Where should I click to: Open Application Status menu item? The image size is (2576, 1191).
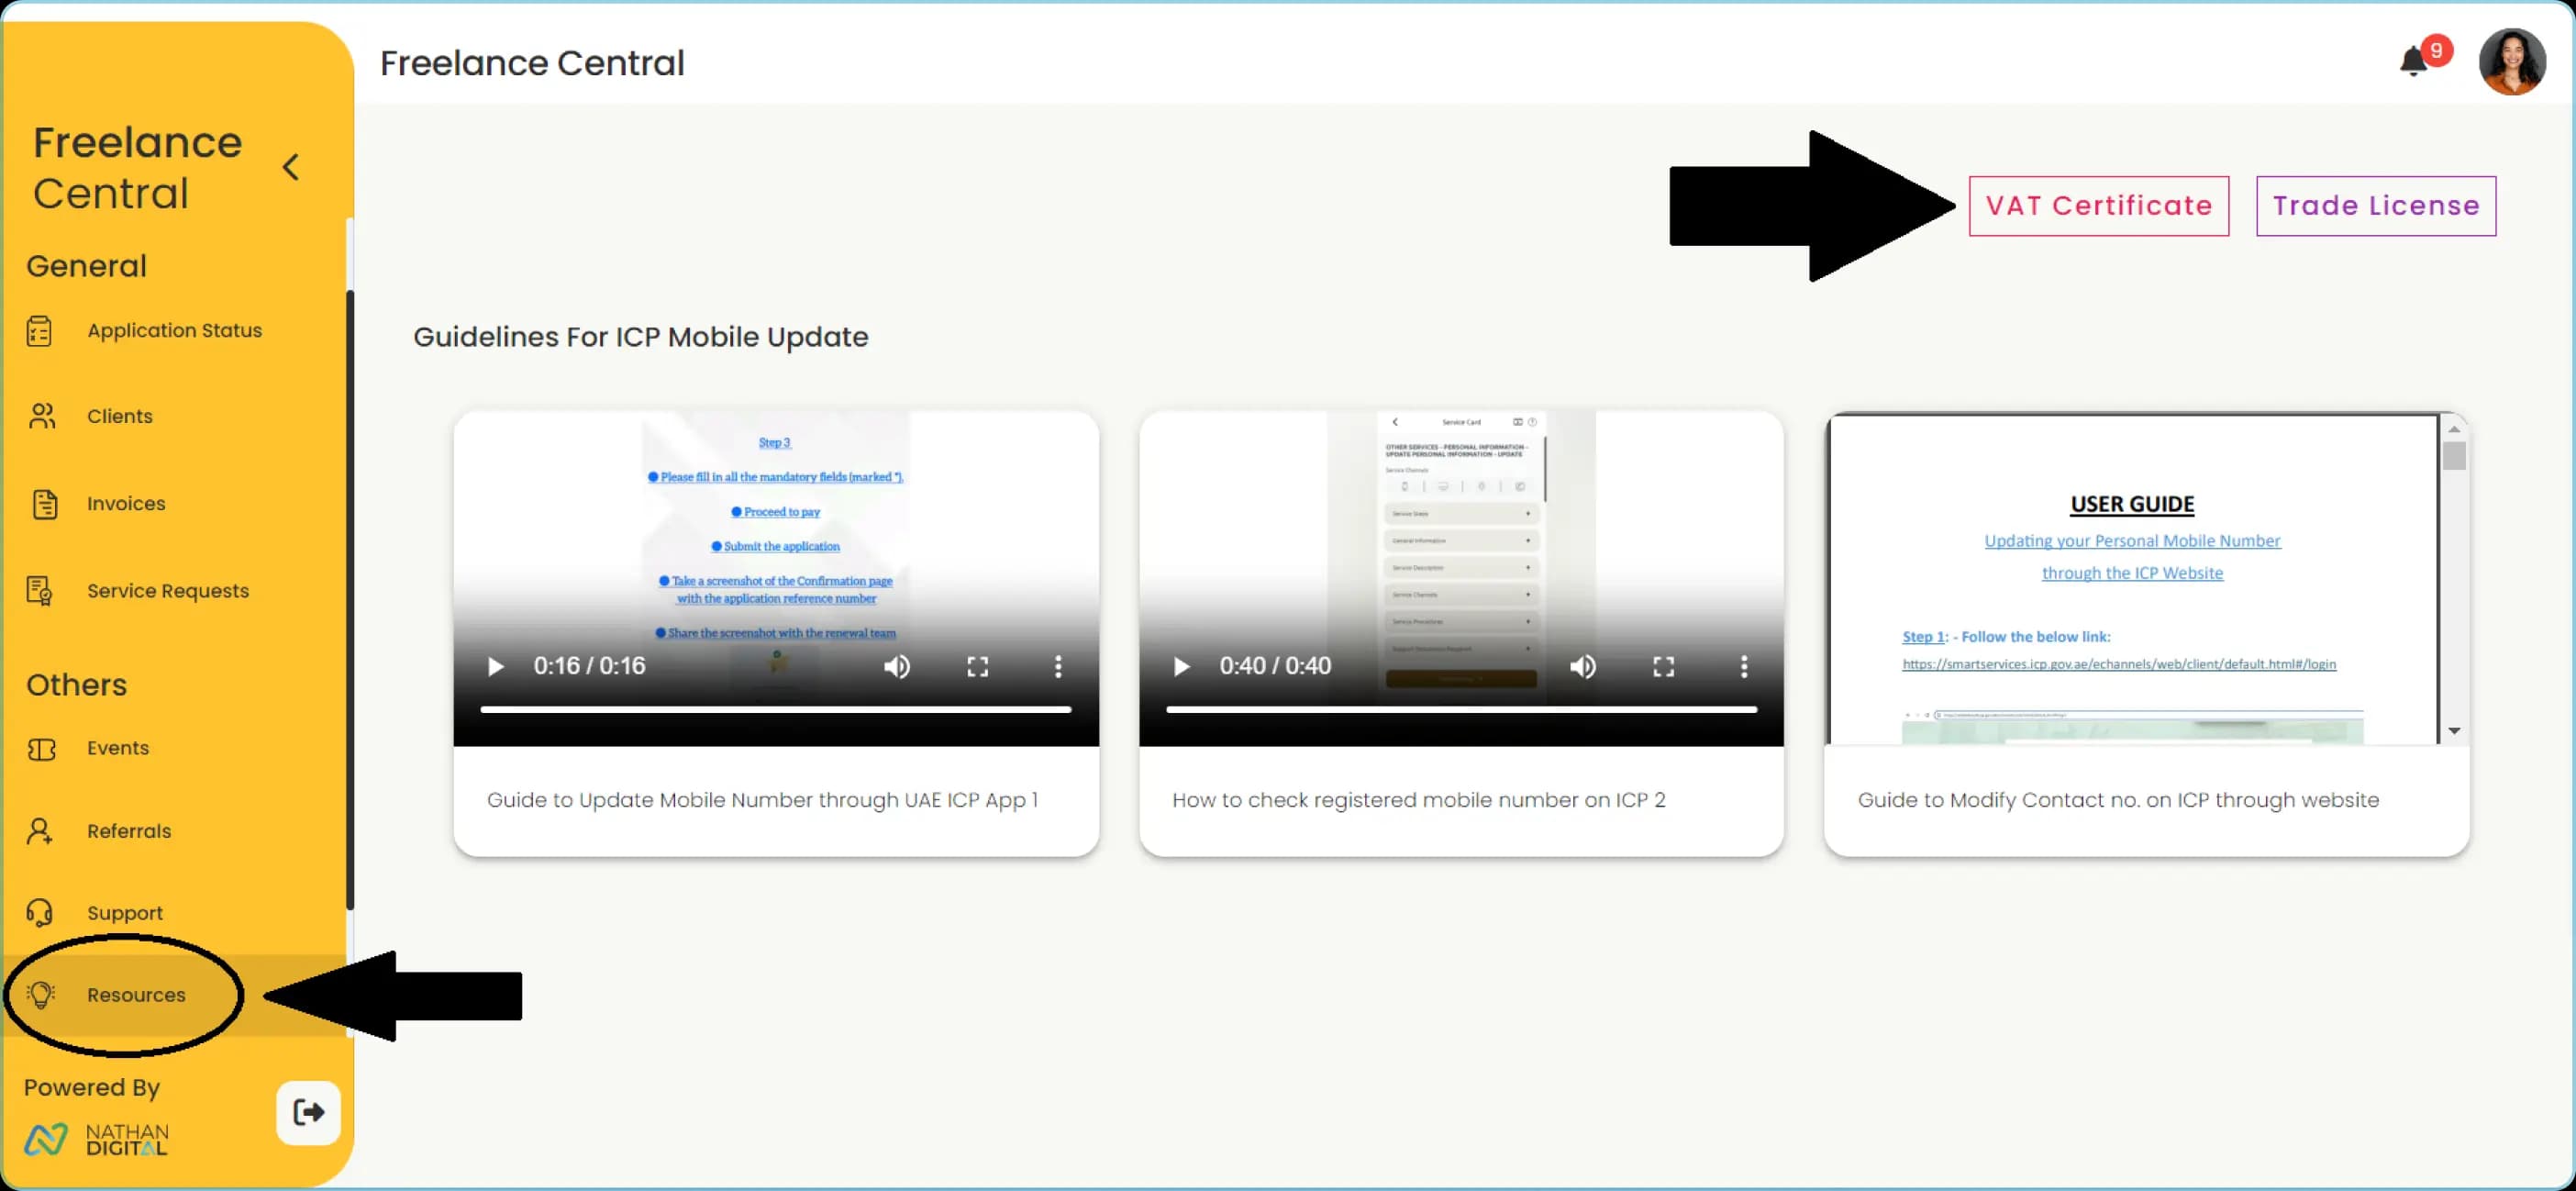click(x=174, y=331)
